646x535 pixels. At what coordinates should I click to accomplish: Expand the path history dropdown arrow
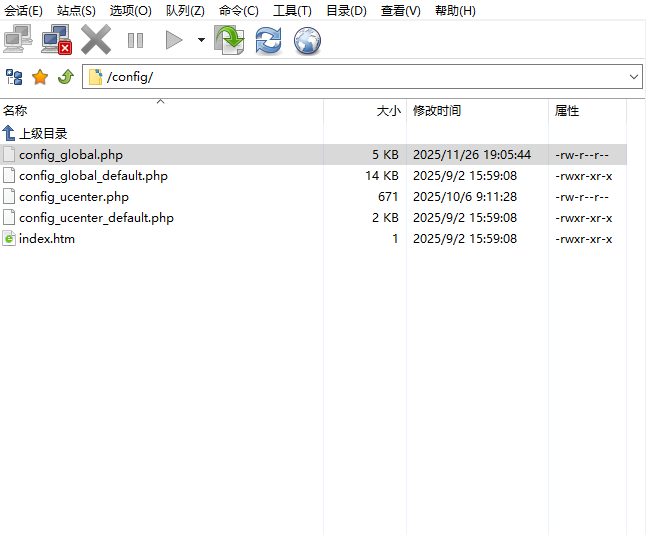[x=634, y=77]
